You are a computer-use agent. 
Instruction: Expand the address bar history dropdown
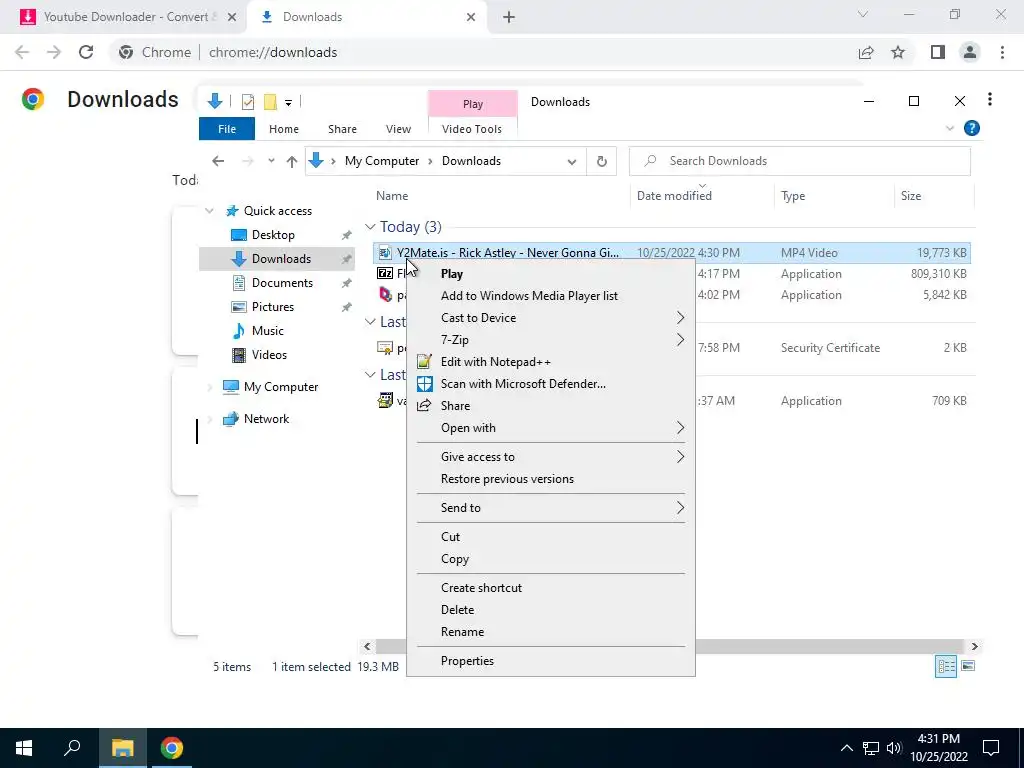(x=572, y=161)
